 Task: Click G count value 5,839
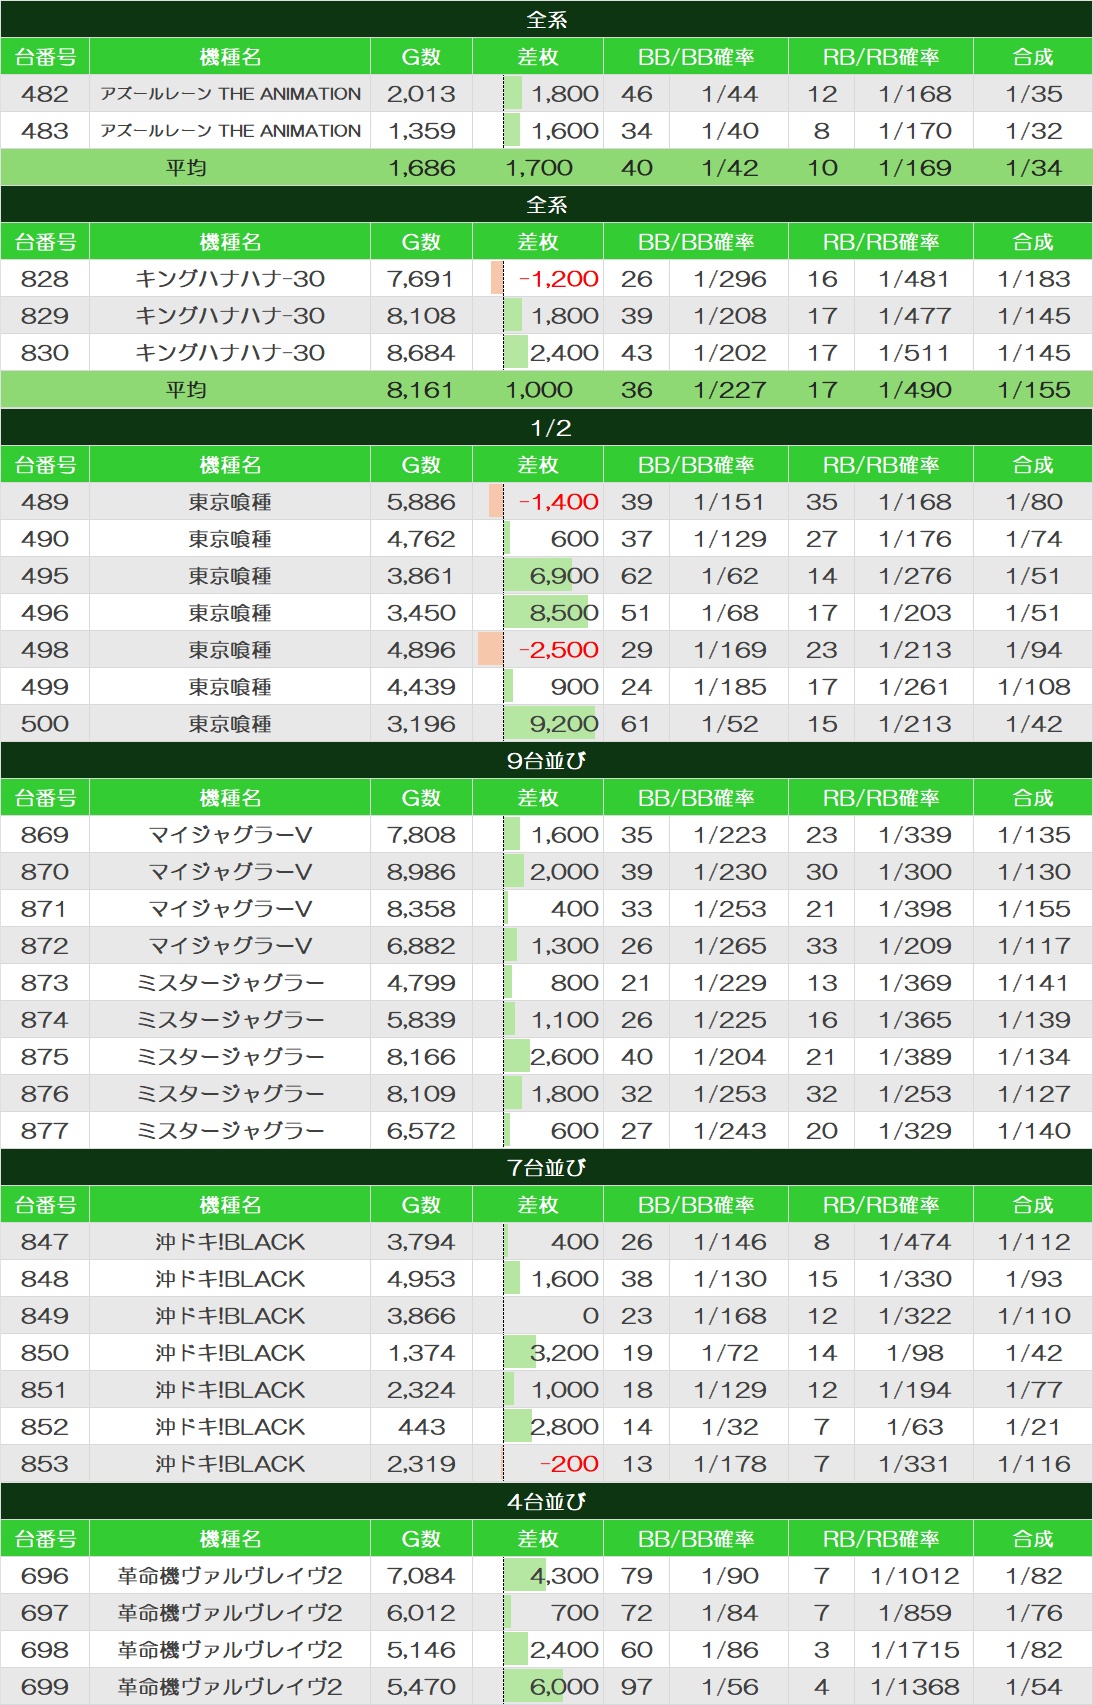point(421,1020)
